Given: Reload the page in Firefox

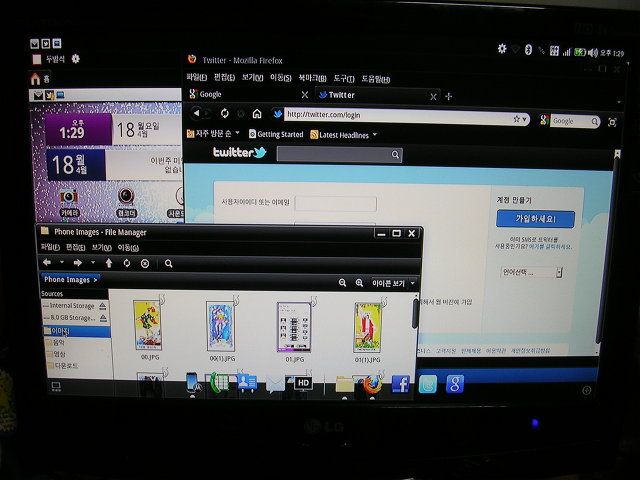Looking at the screenshot, I should (224, 113).
